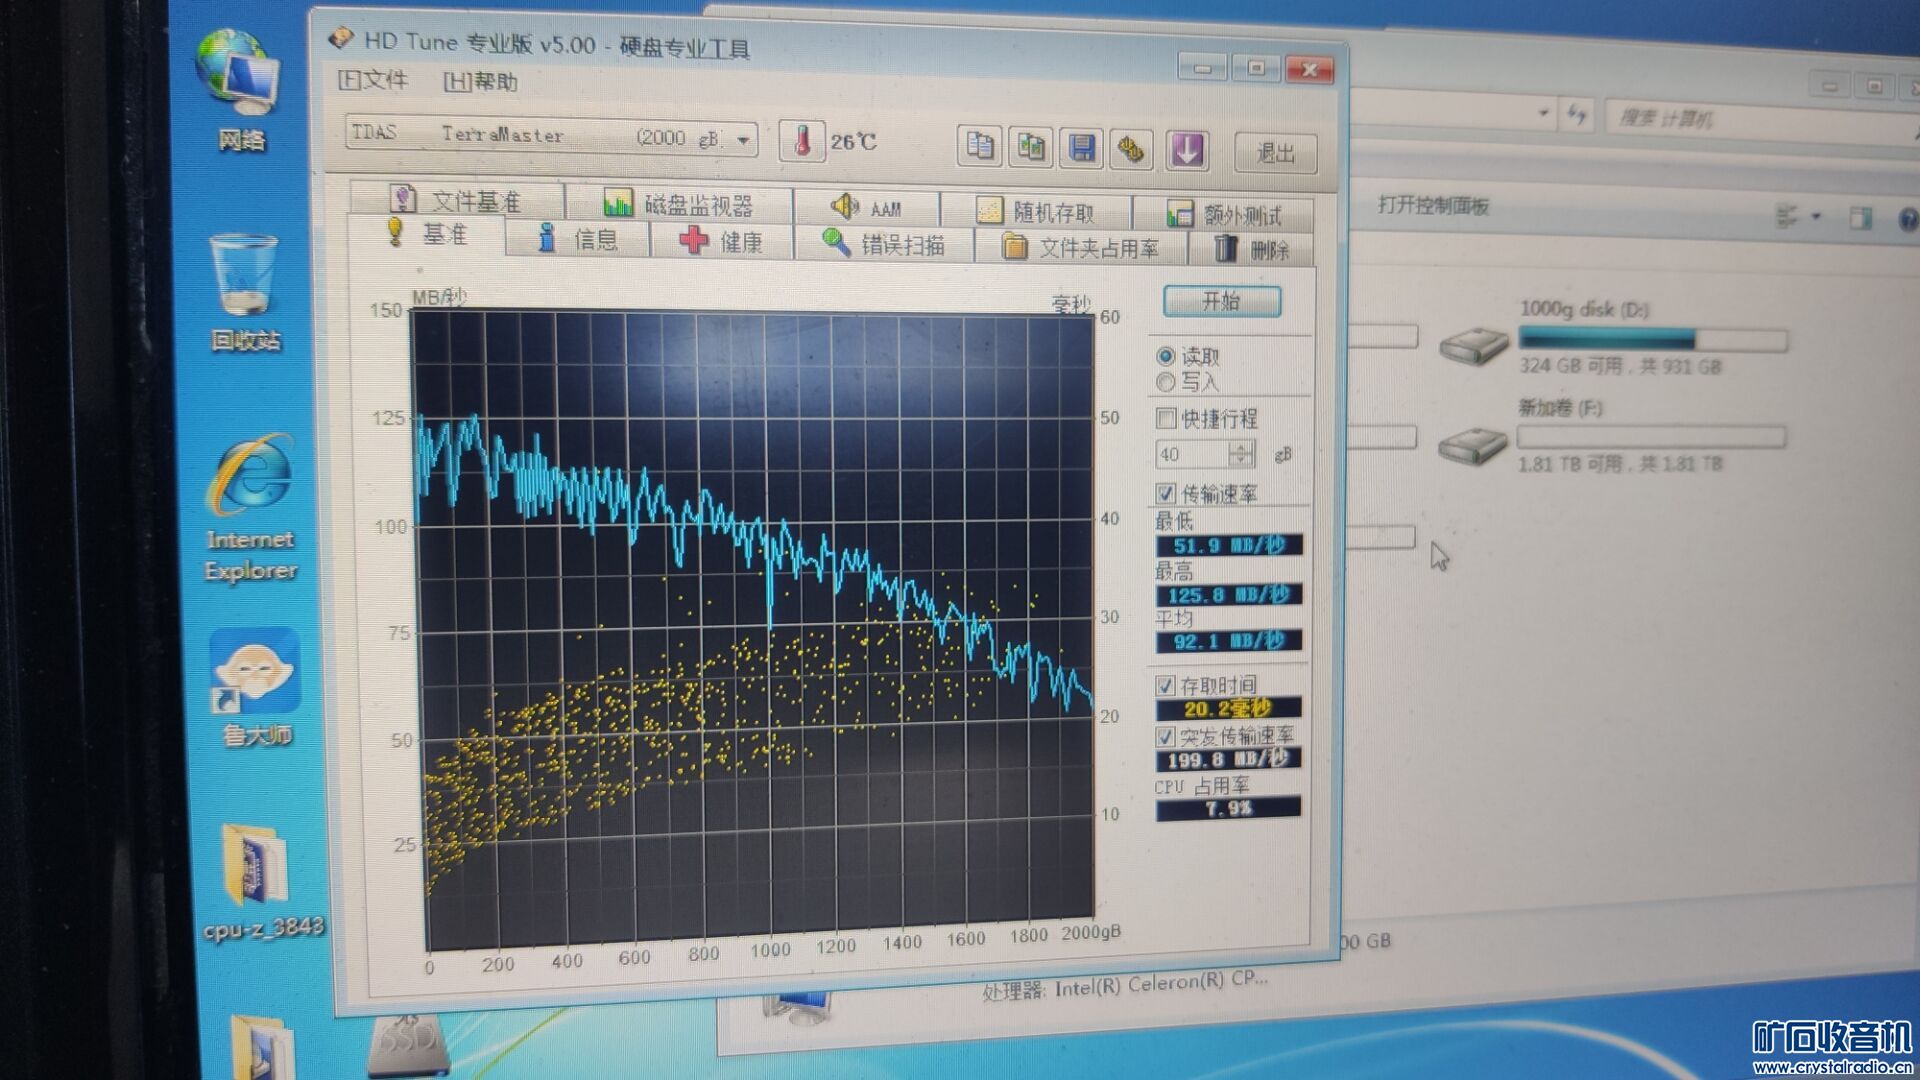
Task: Switch to 信息 info tab
Action: [578, 239]
